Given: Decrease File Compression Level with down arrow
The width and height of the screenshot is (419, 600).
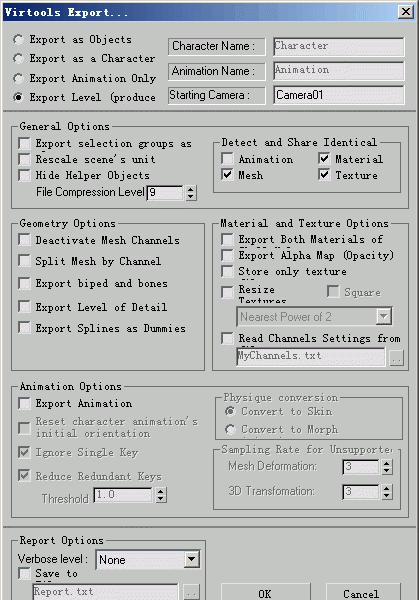Looking at the screenshot, I should [191, 197].
